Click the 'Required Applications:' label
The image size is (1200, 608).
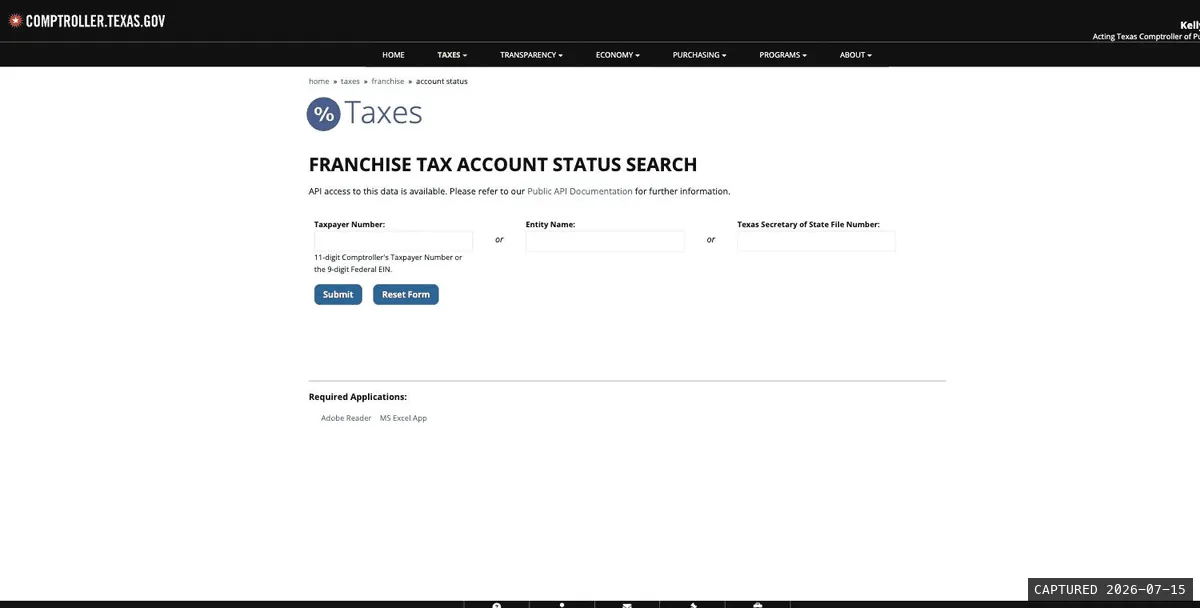click(358, 397)
